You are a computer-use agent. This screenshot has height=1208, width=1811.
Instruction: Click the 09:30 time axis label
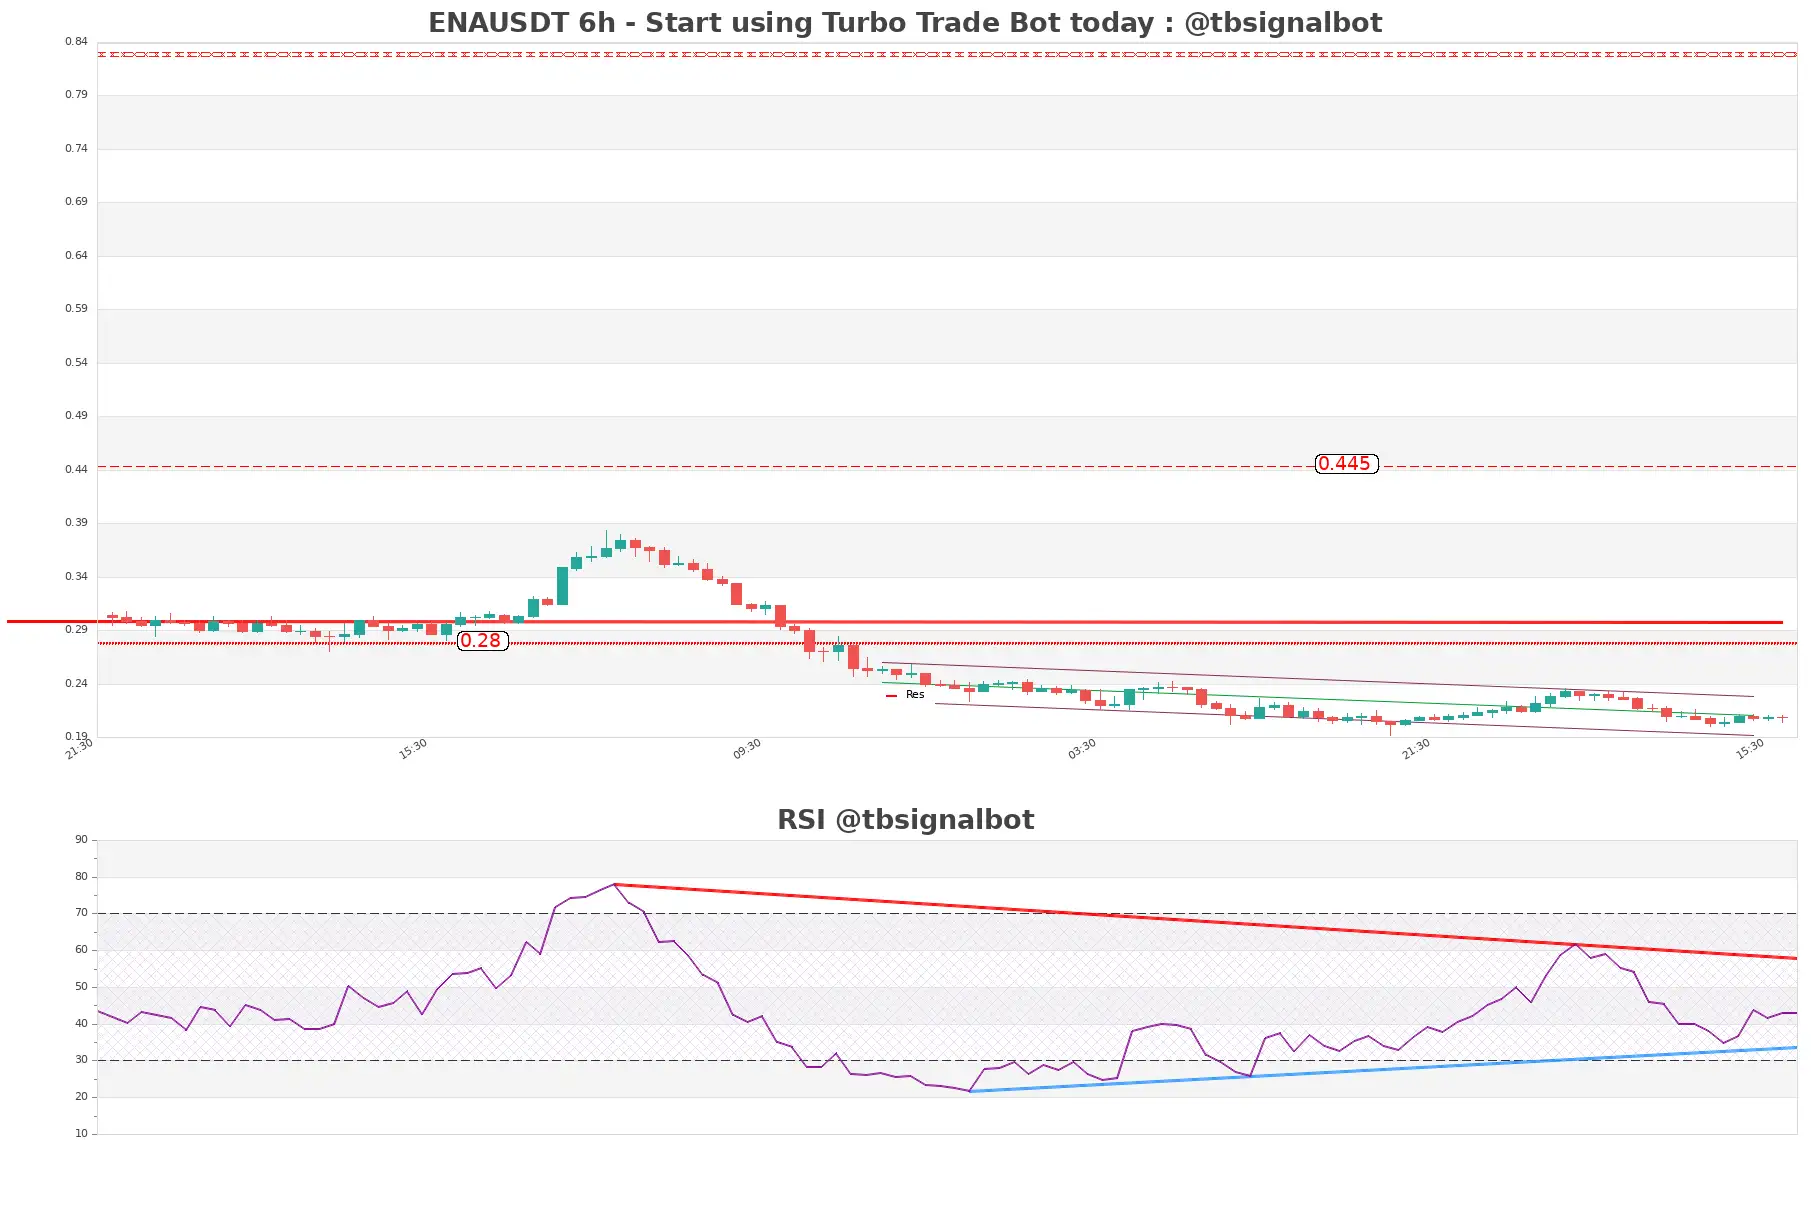(747, 749)
